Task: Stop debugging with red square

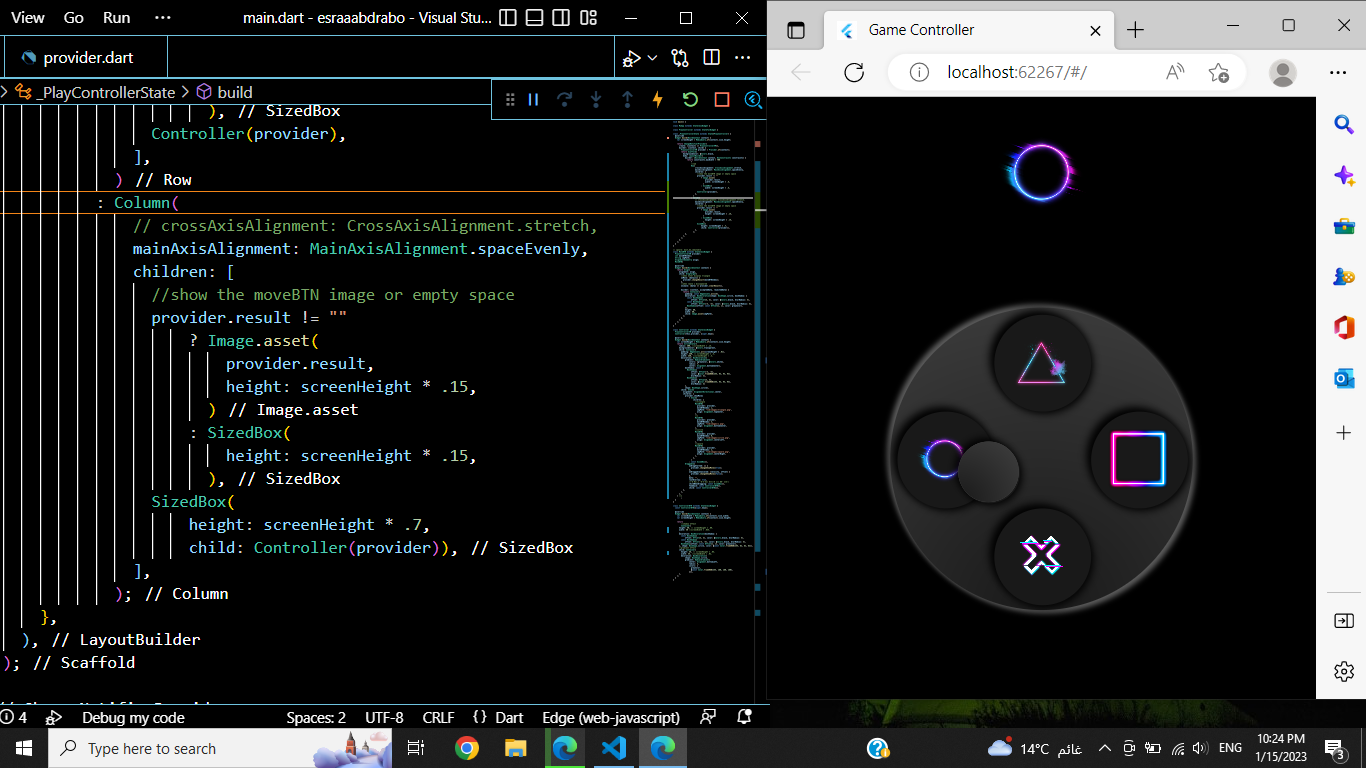Action: coord(721,99)
